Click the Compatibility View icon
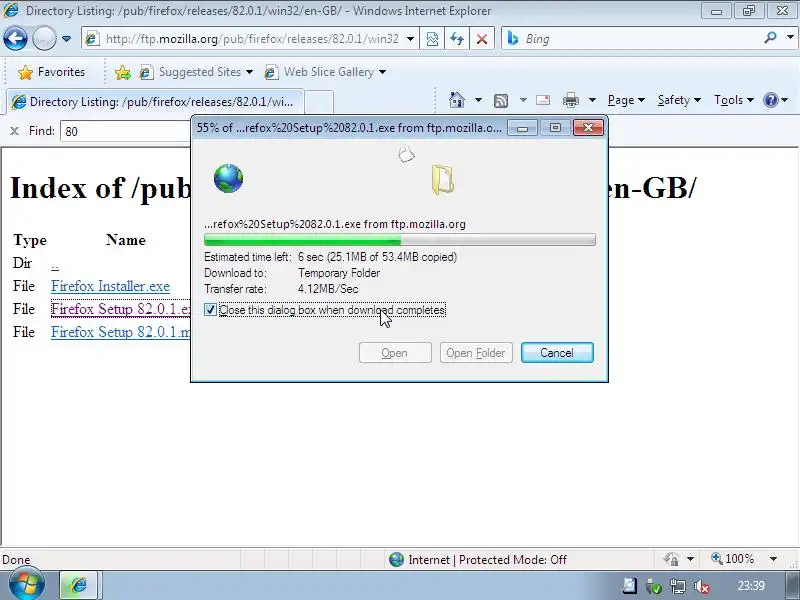Image resolution: width=800 pixels, height=600 pixels. point(432,39)
